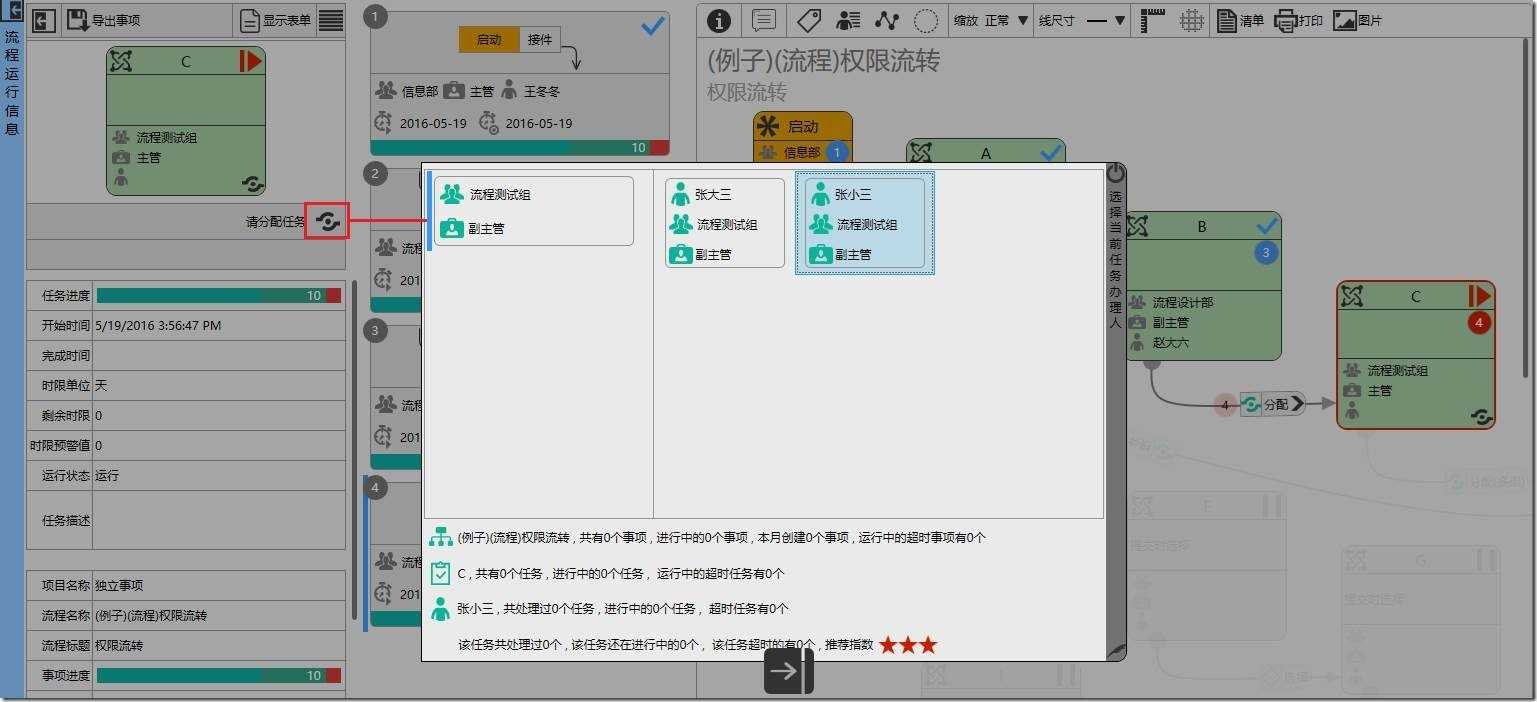Click the assign-task icon next to 请分配任务
Image resolution: width=1537 pixels, height=702 pixels.
point(327,221)
